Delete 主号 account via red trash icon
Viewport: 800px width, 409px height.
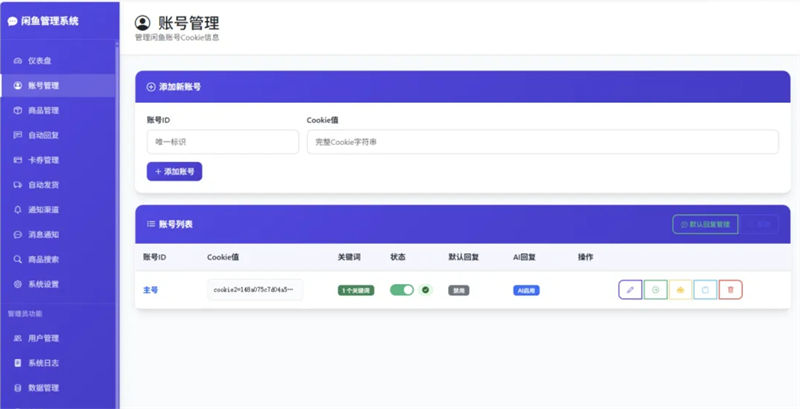click(730, 290)
